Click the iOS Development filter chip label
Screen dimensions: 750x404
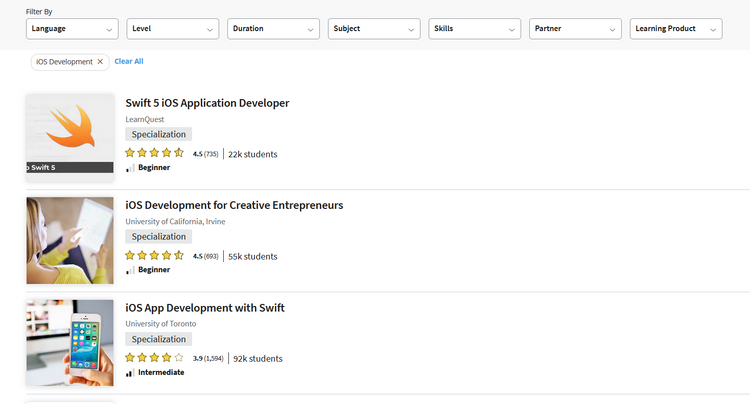tap(64, 62)
